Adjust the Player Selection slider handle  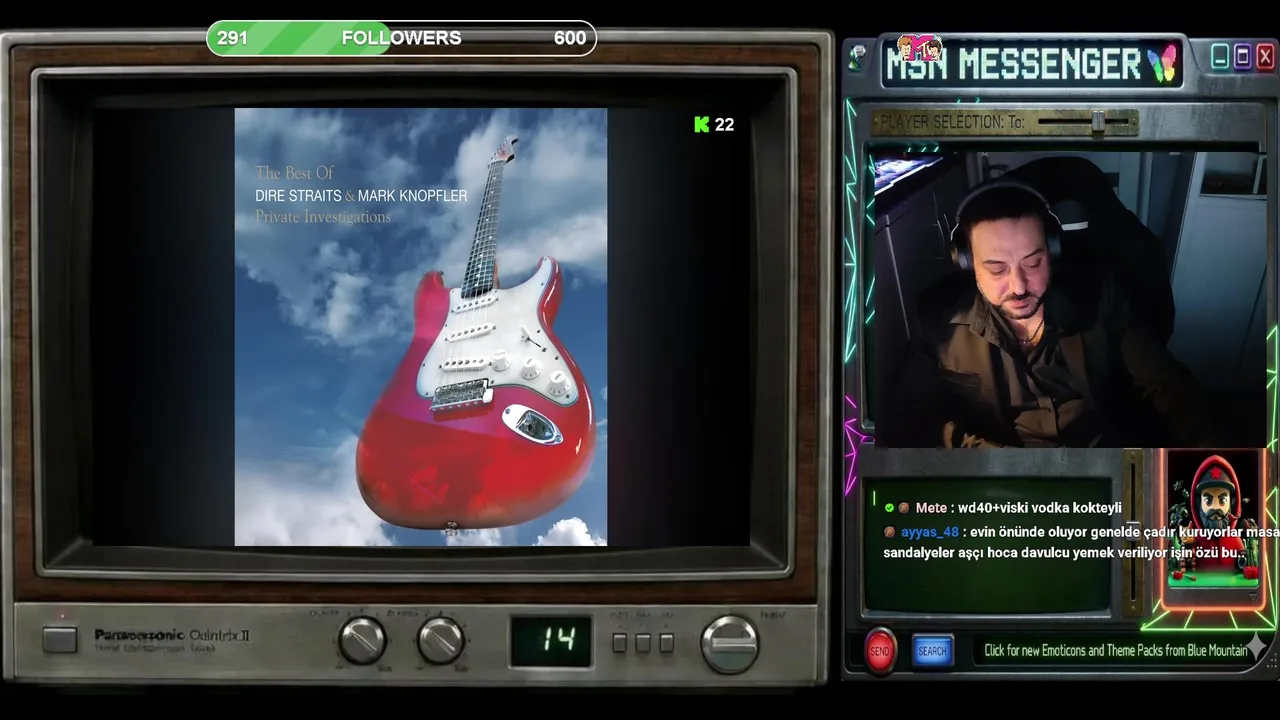(1098, 122)
